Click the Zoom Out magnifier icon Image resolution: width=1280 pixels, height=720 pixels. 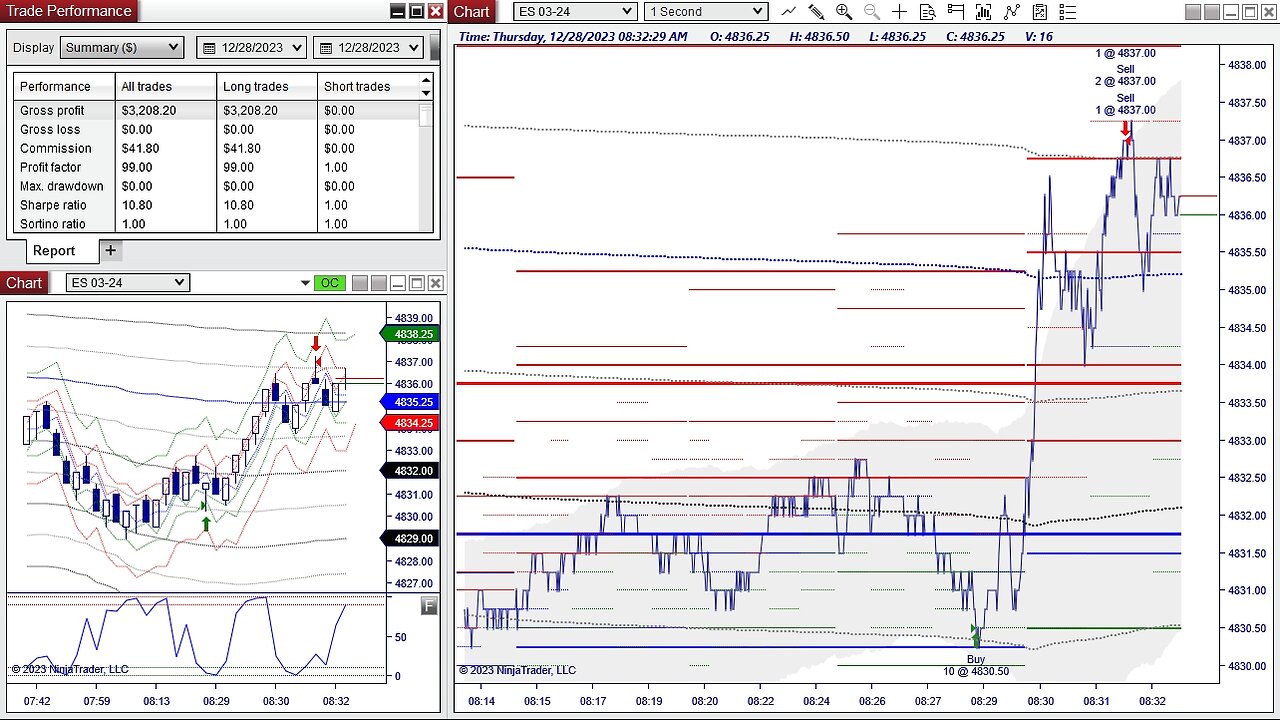872,12
